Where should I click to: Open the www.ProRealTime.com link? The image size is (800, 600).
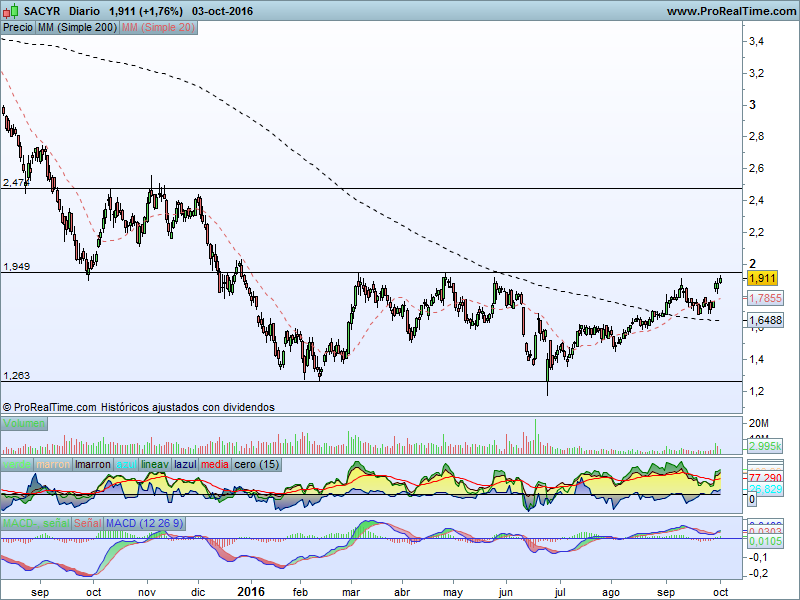tap(730, 11)
